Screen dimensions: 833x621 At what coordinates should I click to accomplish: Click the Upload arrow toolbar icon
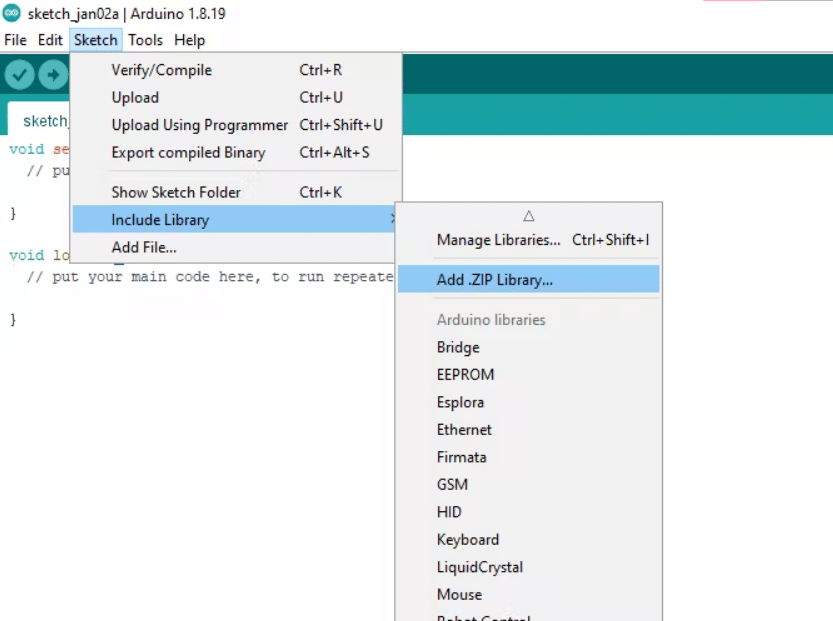pos(53,75)
